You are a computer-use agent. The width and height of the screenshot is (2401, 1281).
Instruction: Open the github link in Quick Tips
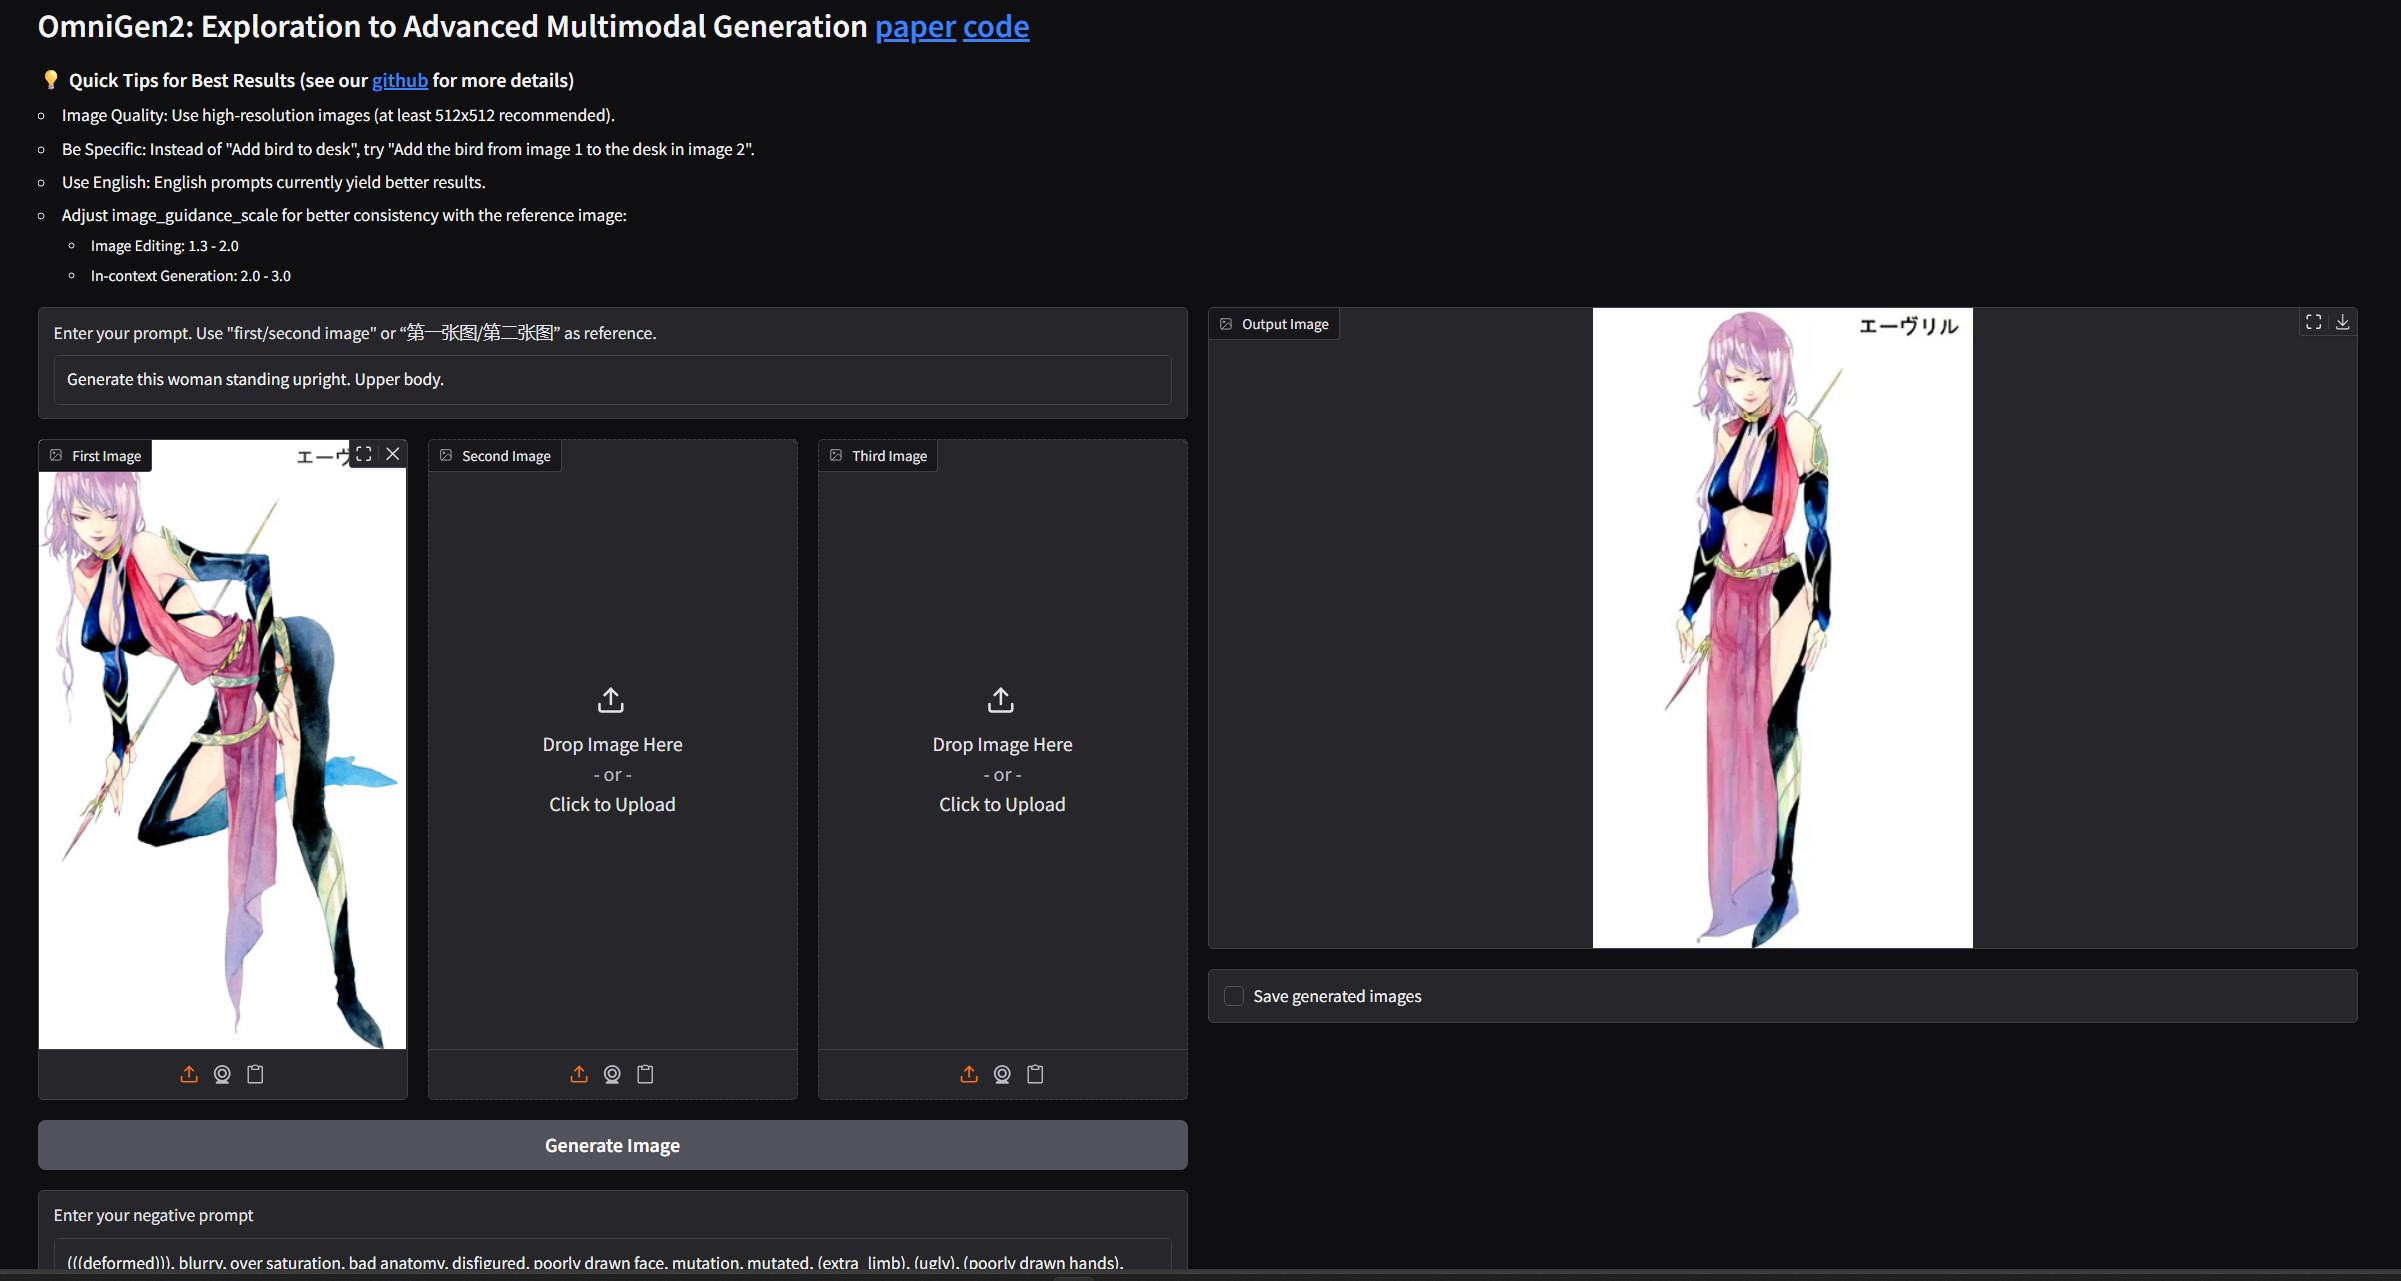pos(399,80)
